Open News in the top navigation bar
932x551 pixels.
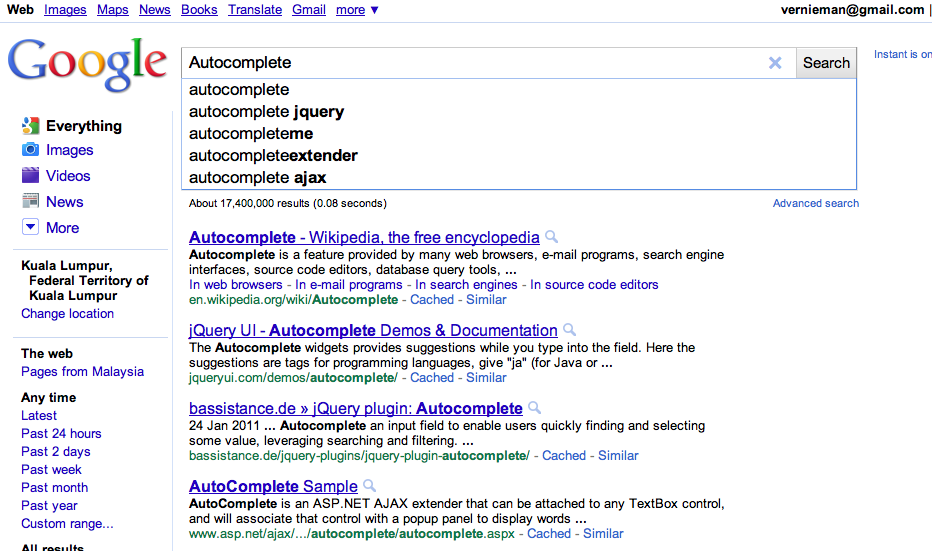pos(155,10)
